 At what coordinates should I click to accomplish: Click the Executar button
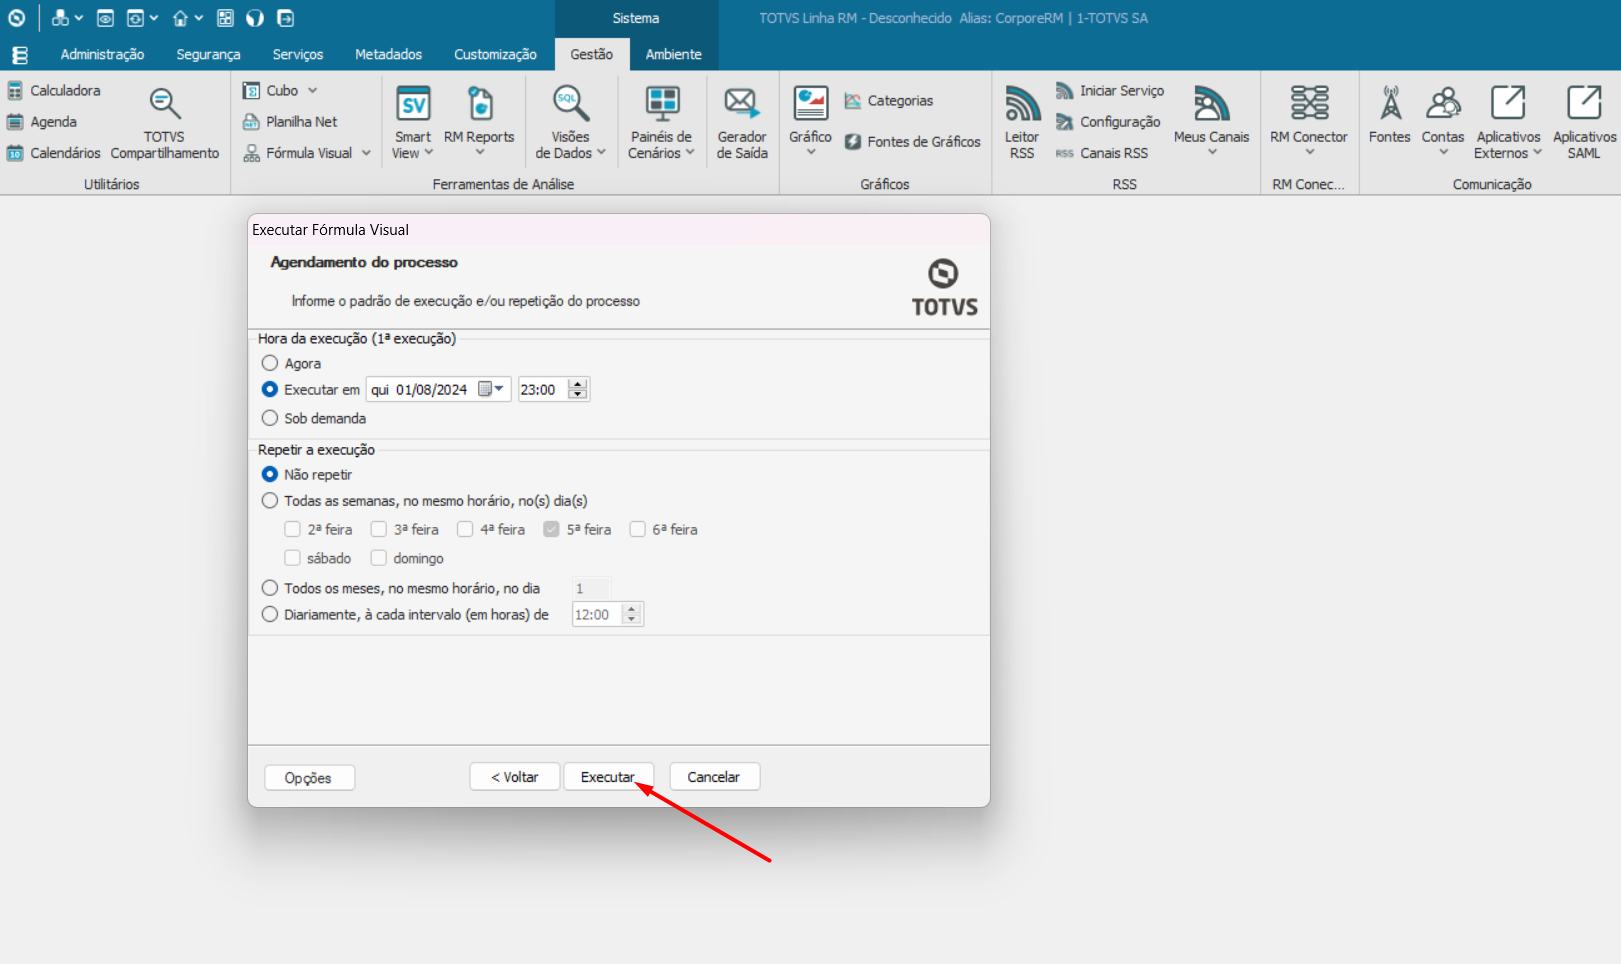608,777
